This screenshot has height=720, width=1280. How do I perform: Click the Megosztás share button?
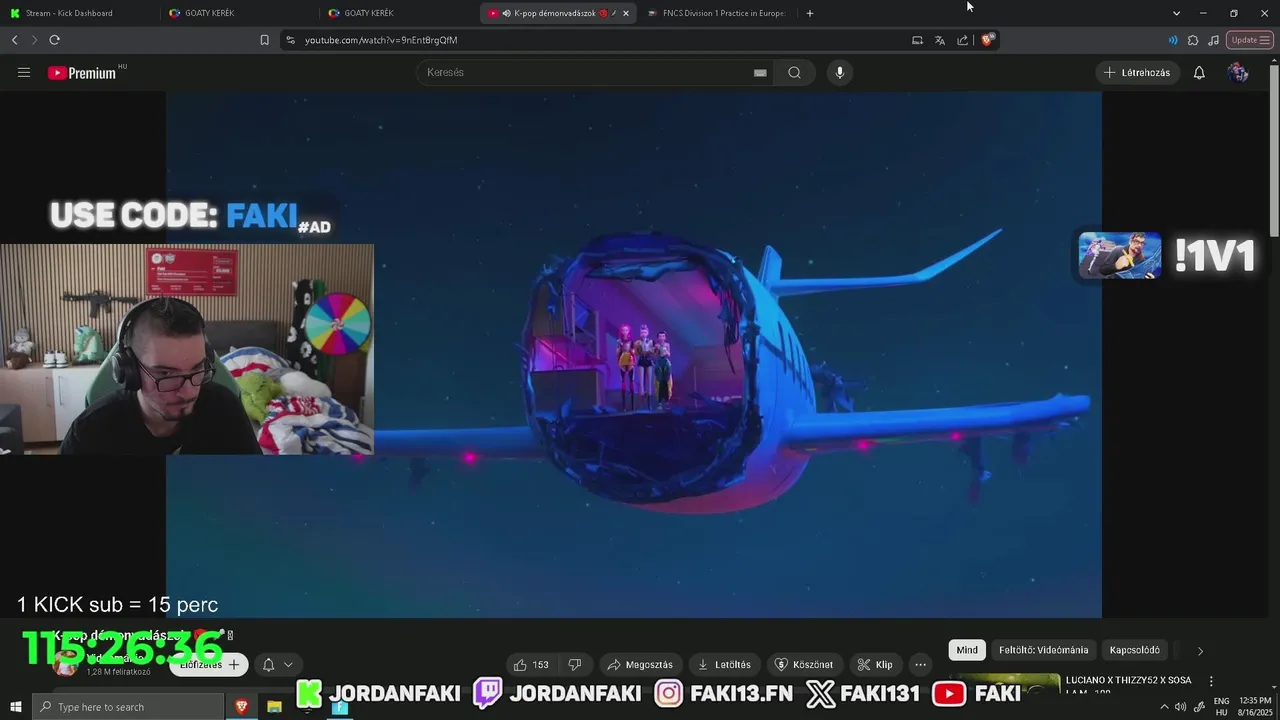pos(640,664)
